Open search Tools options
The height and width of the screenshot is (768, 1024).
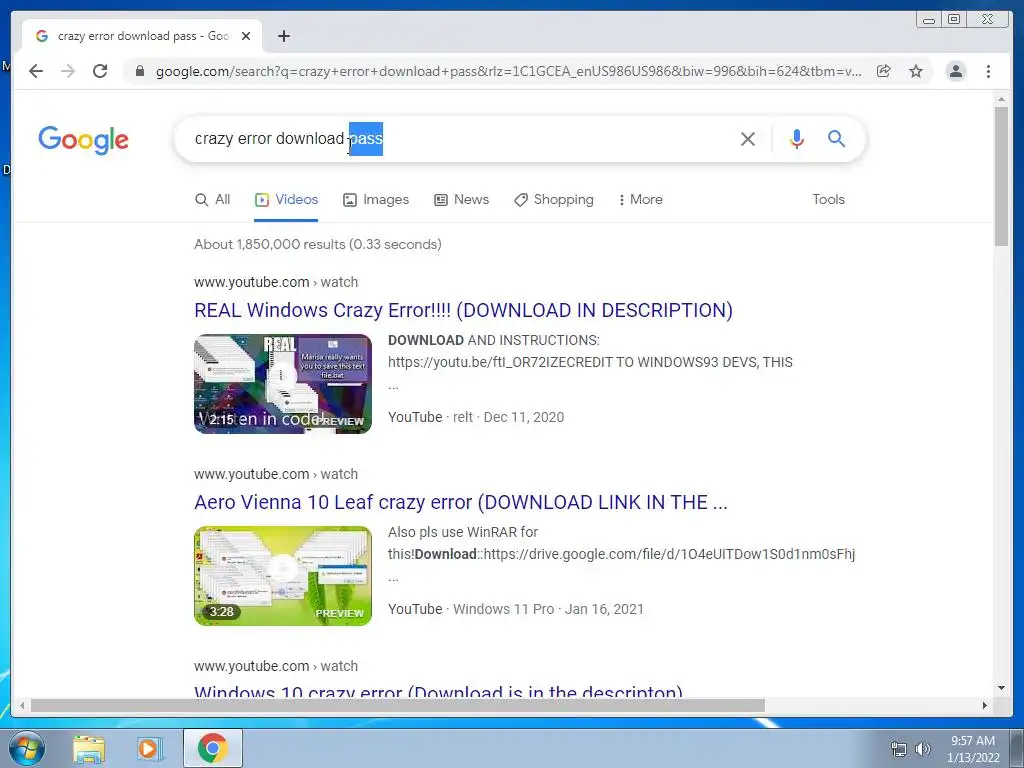pos(828,200)
